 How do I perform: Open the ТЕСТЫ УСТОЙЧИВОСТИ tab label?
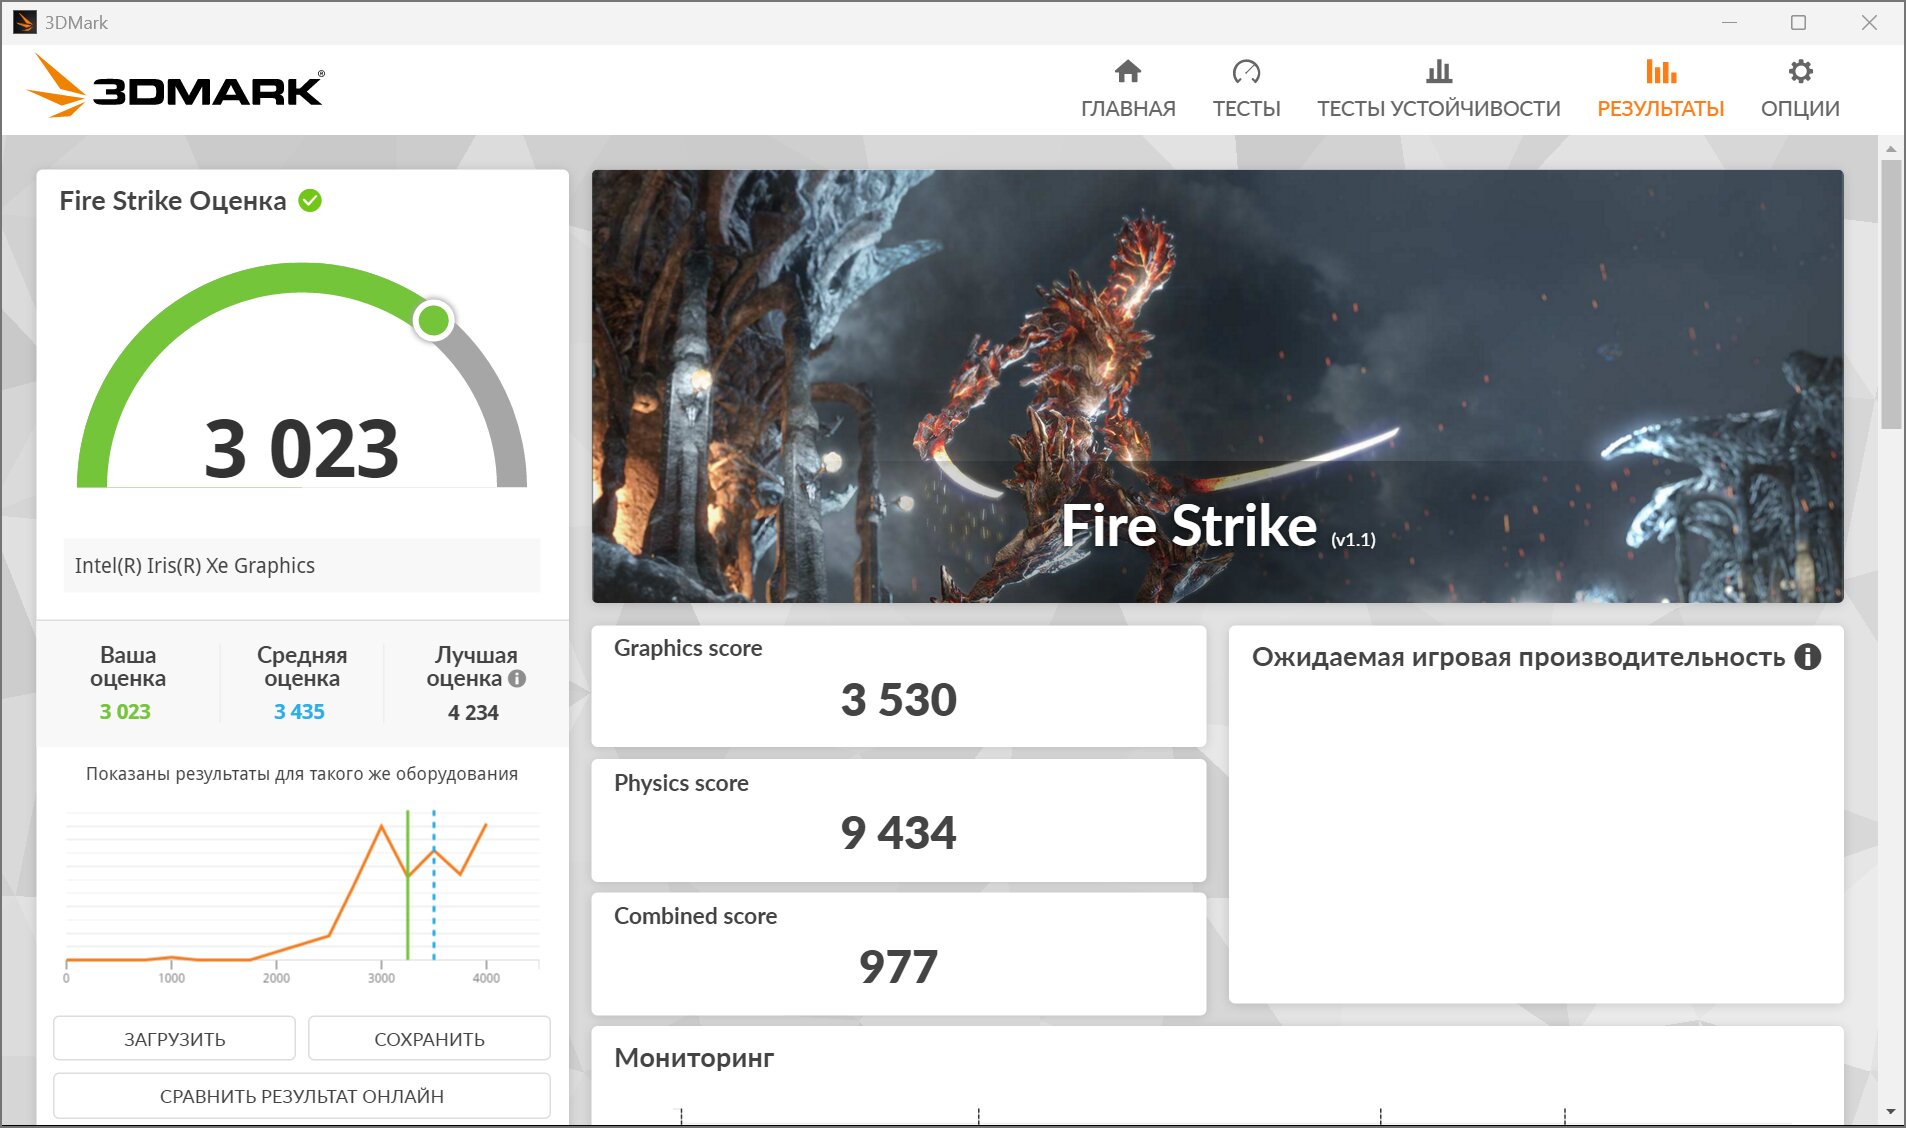coord(1438,108)
